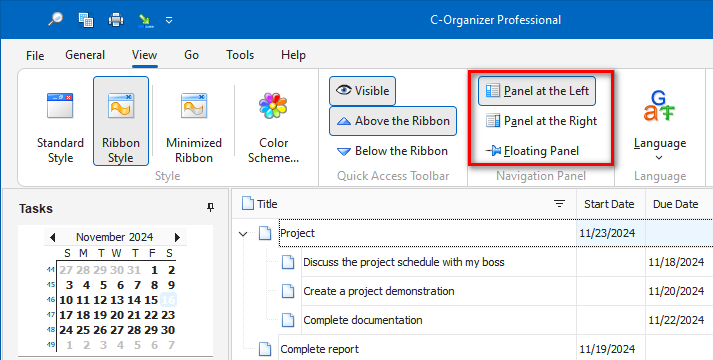Select November 30 in the calendar
Image resolution: width=713 pixels, height=360 pixels.
168,330
